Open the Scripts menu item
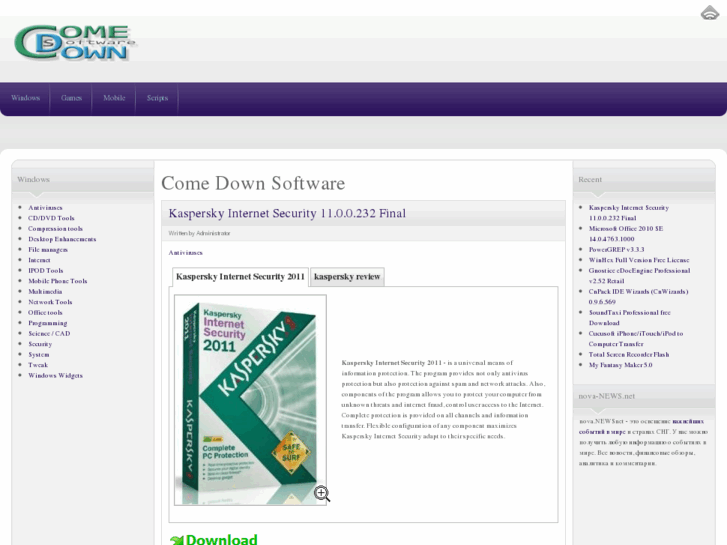Screen dimensions: 727x545 [x=157, y=98]
